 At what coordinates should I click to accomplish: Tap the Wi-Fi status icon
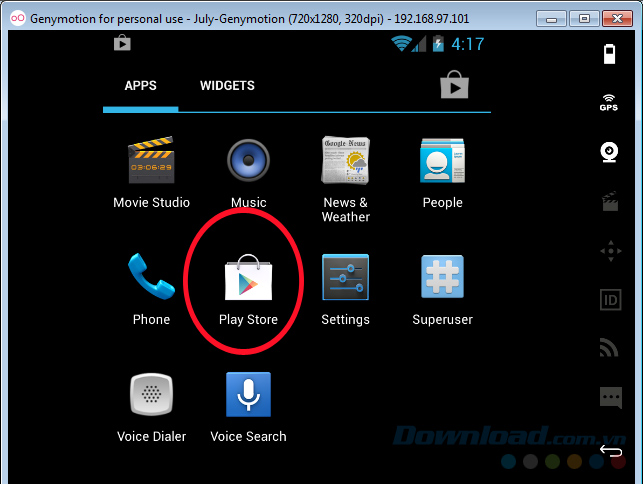point(402,44)
